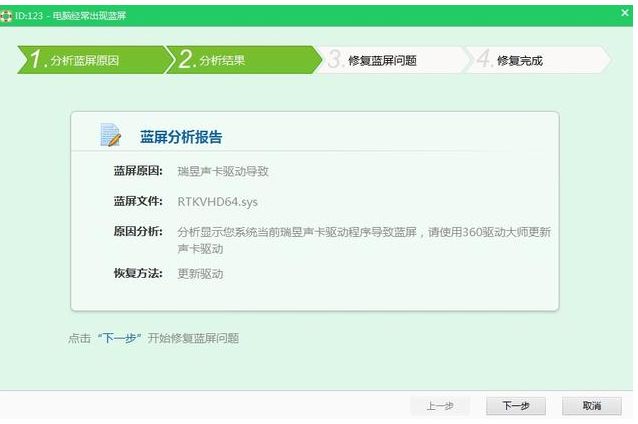638x424 pixels.
Task: Click the 蓝屏文件 label
Action: click(138, 201)
